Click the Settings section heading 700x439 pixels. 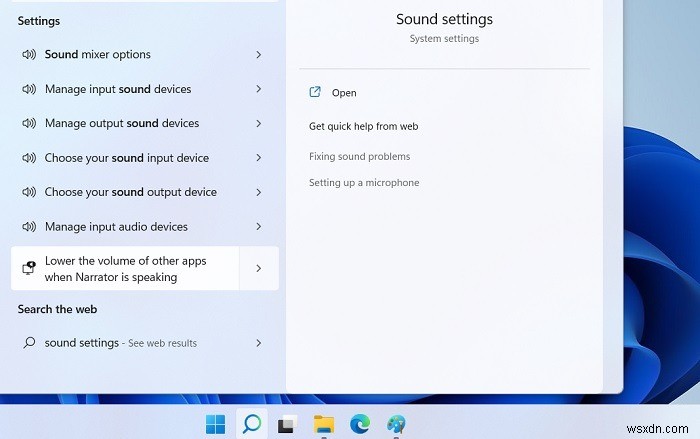39,21
